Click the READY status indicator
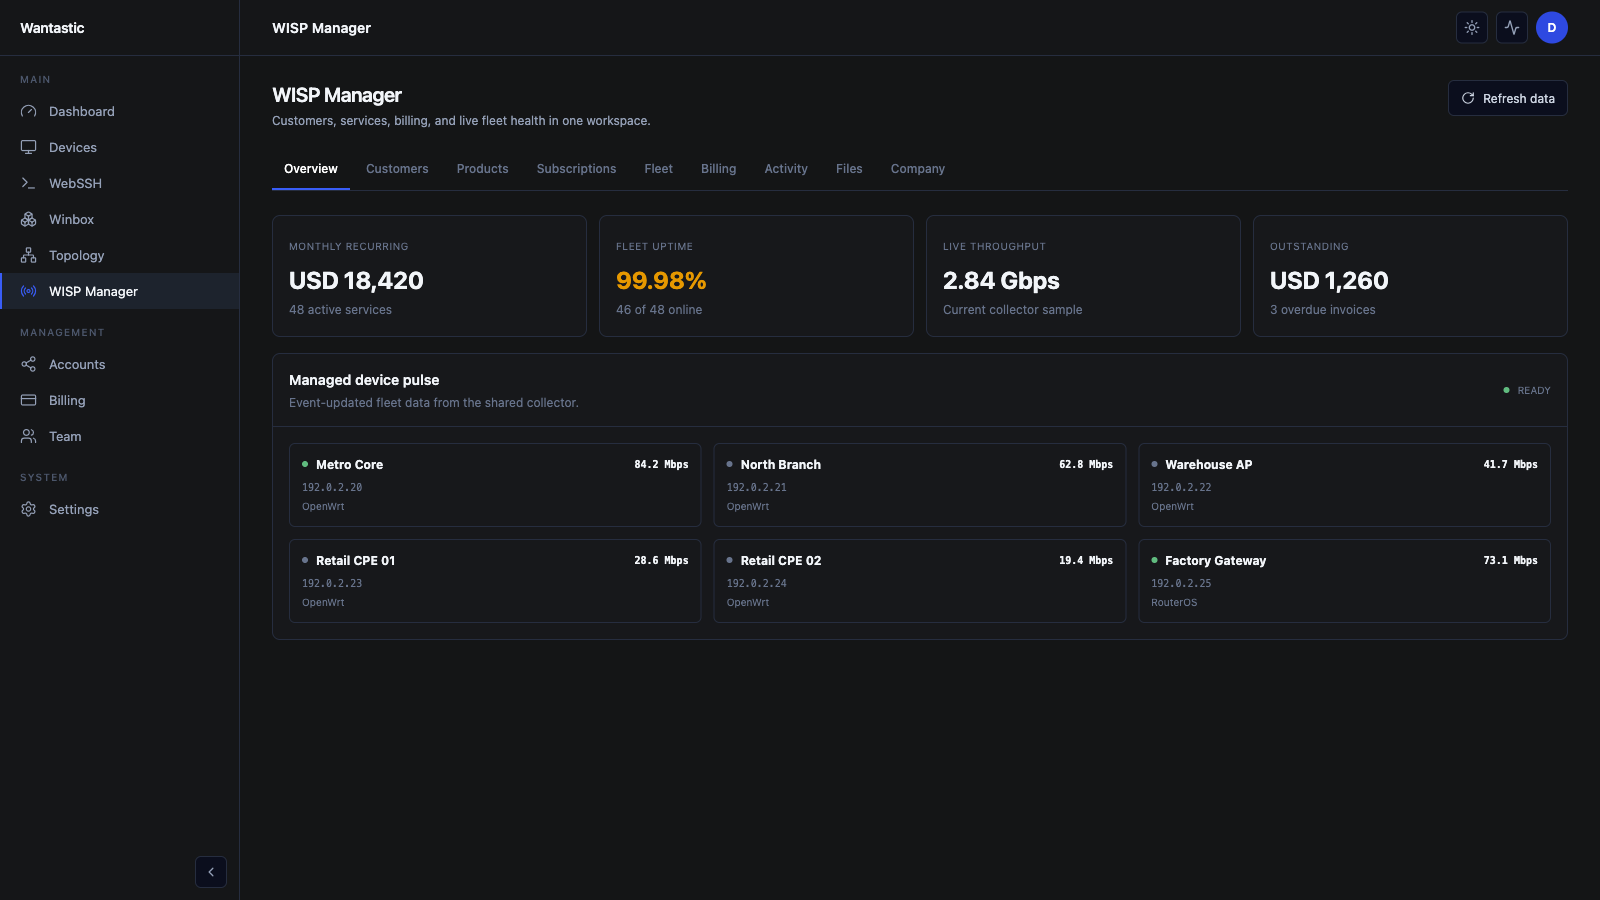The image size is (1600, 900). pos(1527,390)
